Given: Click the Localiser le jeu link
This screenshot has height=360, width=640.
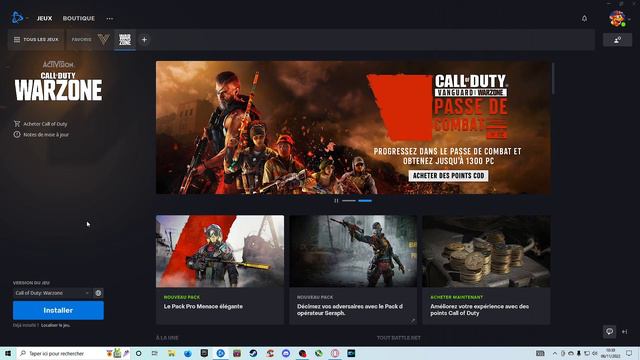Looking at the screenshot, I should pos(56,325).
